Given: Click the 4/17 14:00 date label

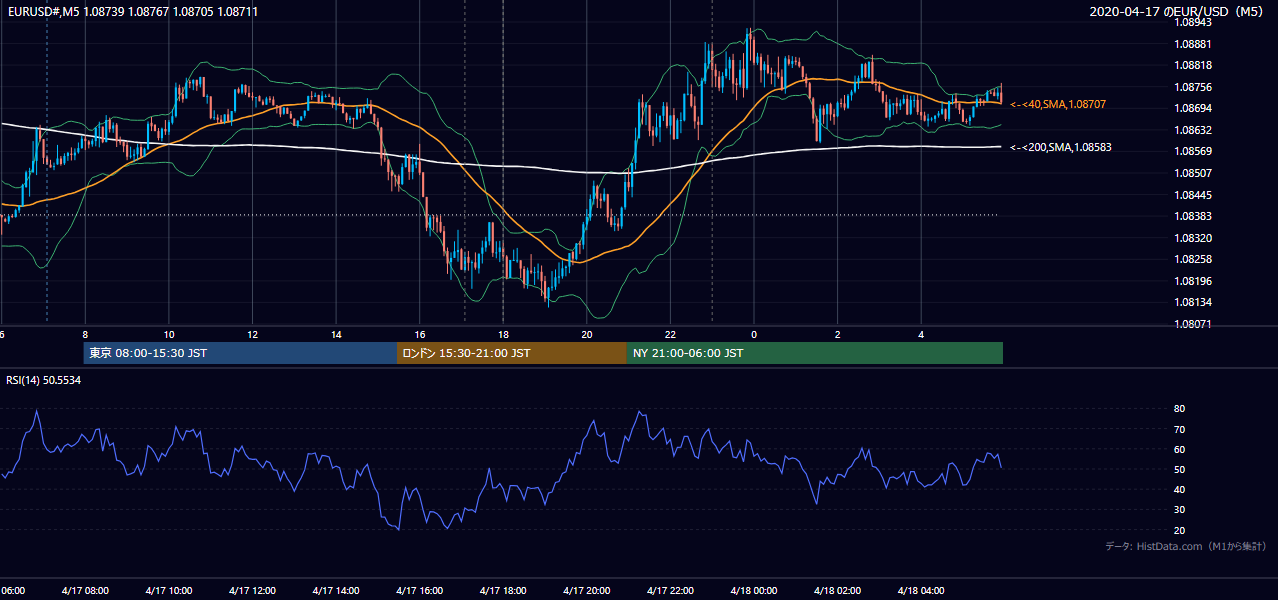Looking at the screenshot, I should pos(335,590).
